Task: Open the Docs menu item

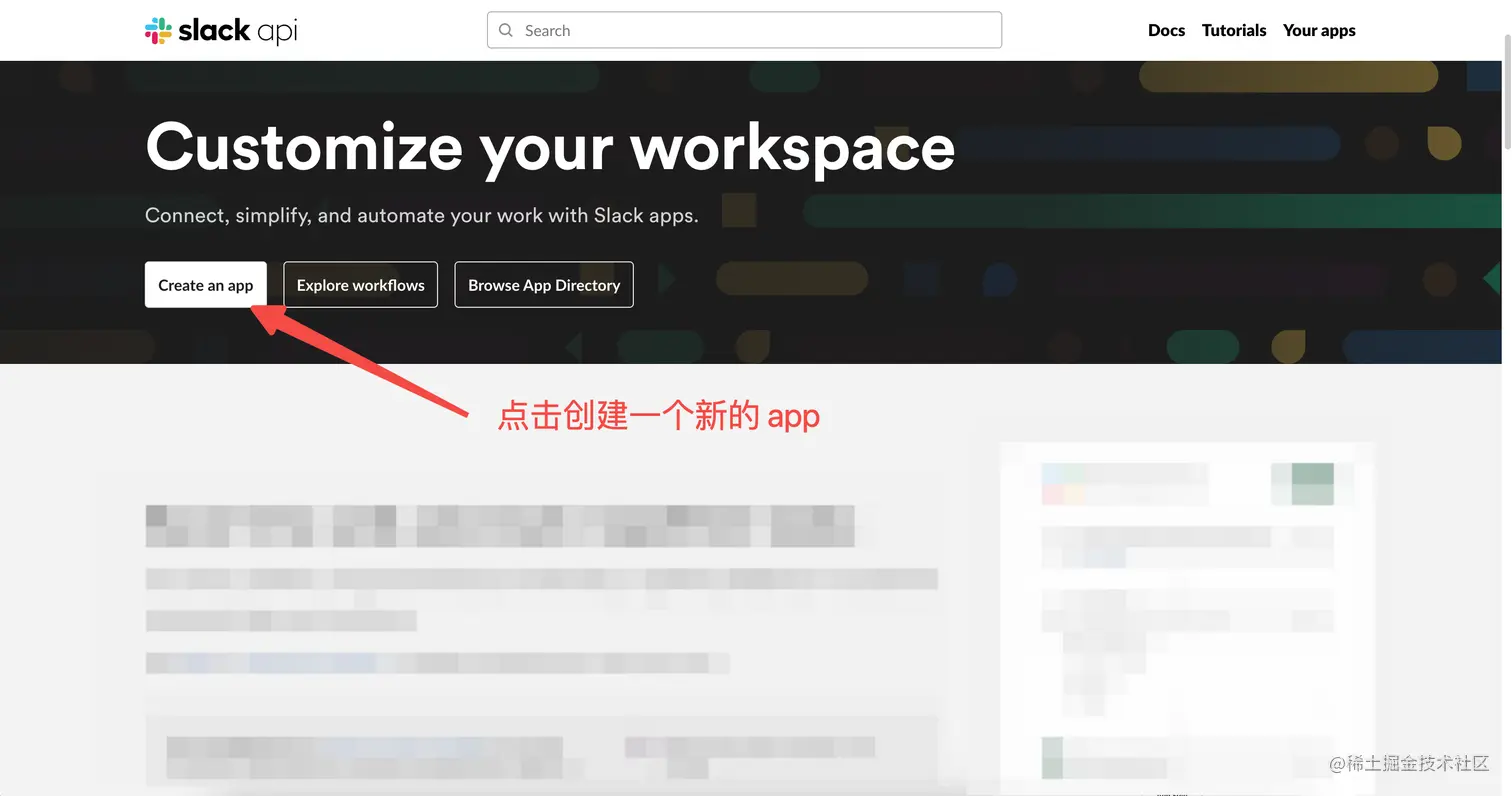Action: pyautogui.click(x=1166, y=30)
